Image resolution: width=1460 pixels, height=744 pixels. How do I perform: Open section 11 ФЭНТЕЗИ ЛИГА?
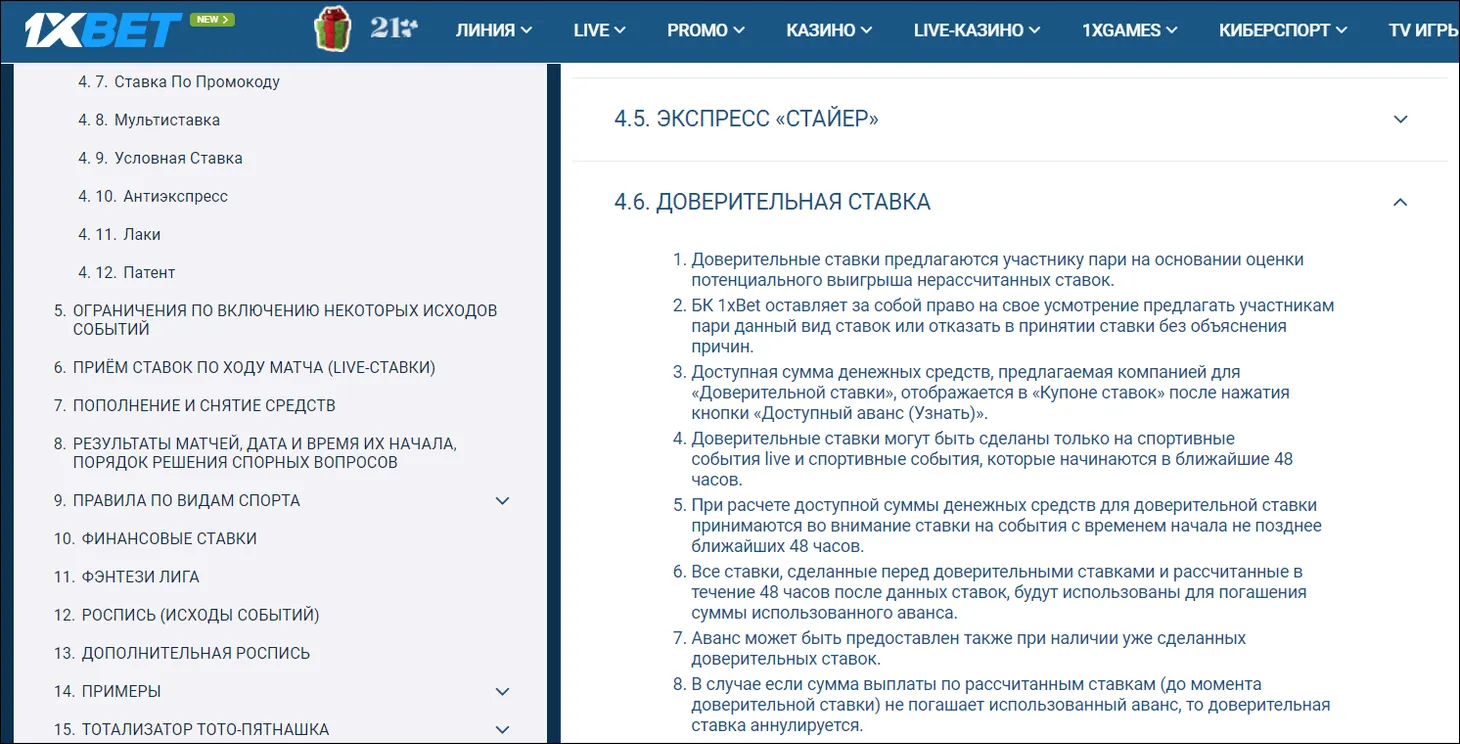[126, 577]
